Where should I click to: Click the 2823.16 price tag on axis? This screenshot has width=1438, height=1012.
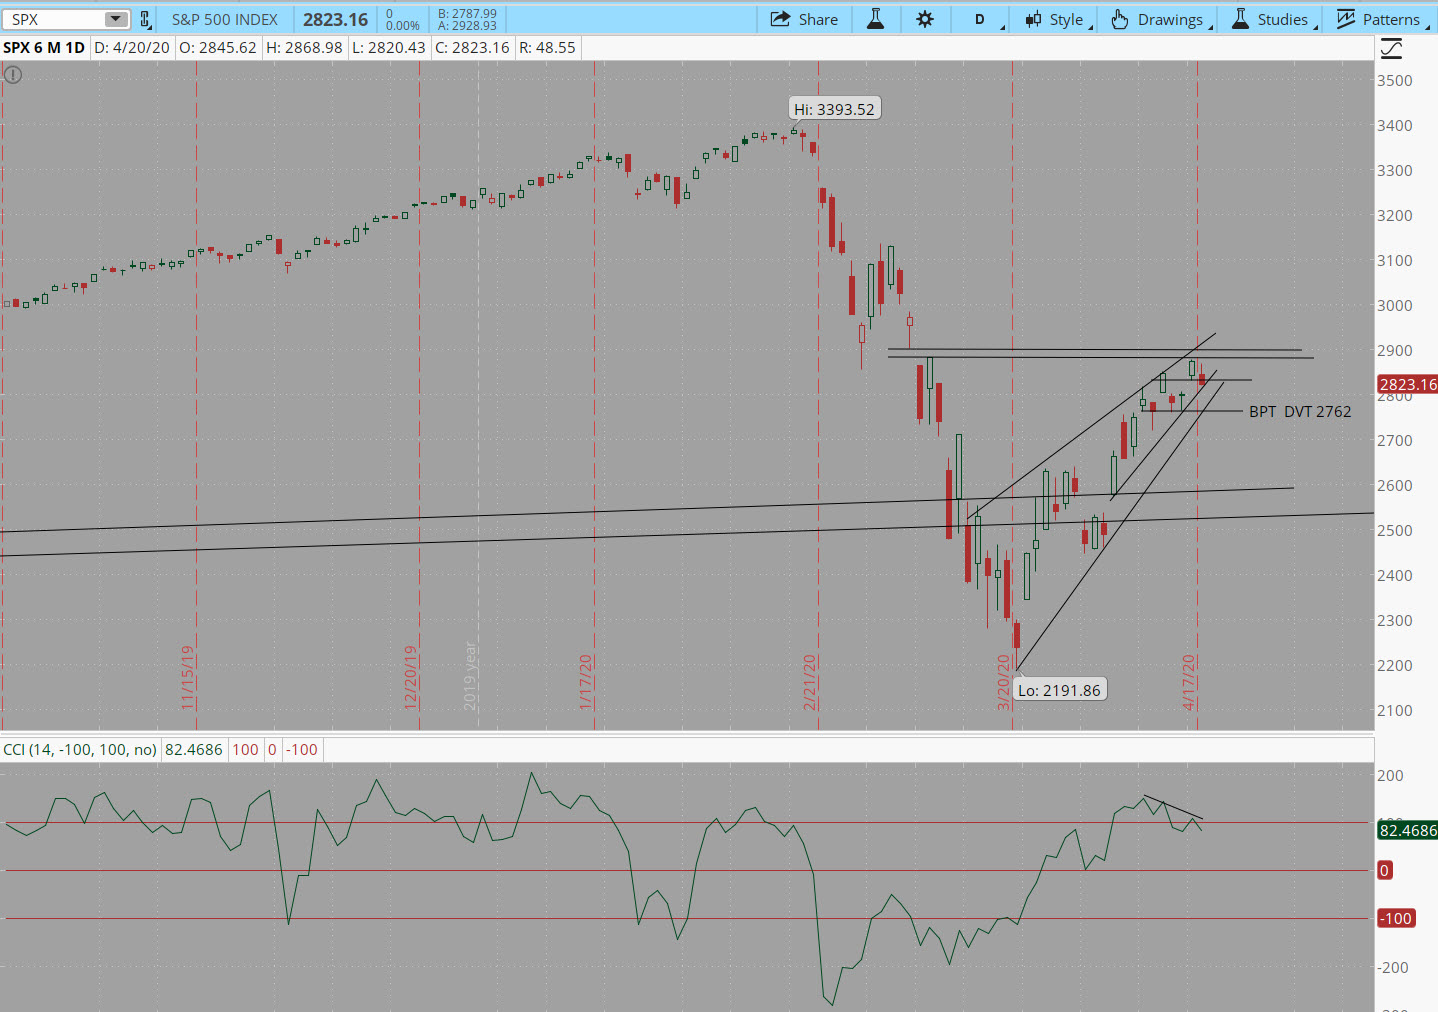point(1407,384)
